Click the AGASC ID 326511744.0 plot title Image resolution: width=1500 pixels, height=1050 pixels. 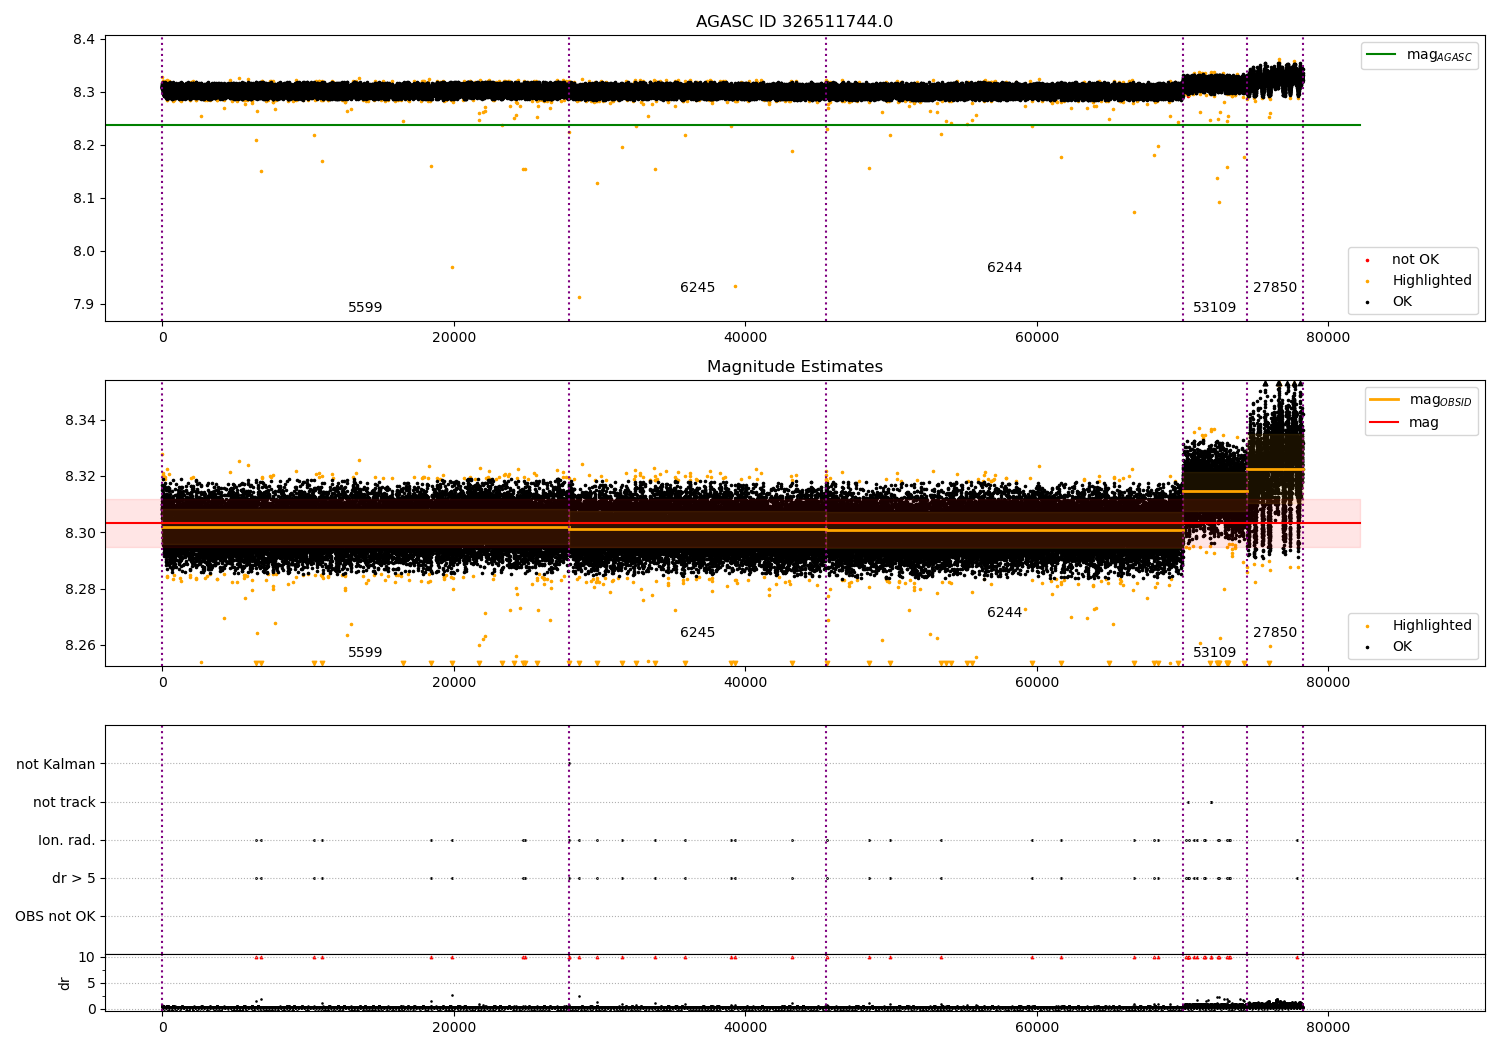794,22
